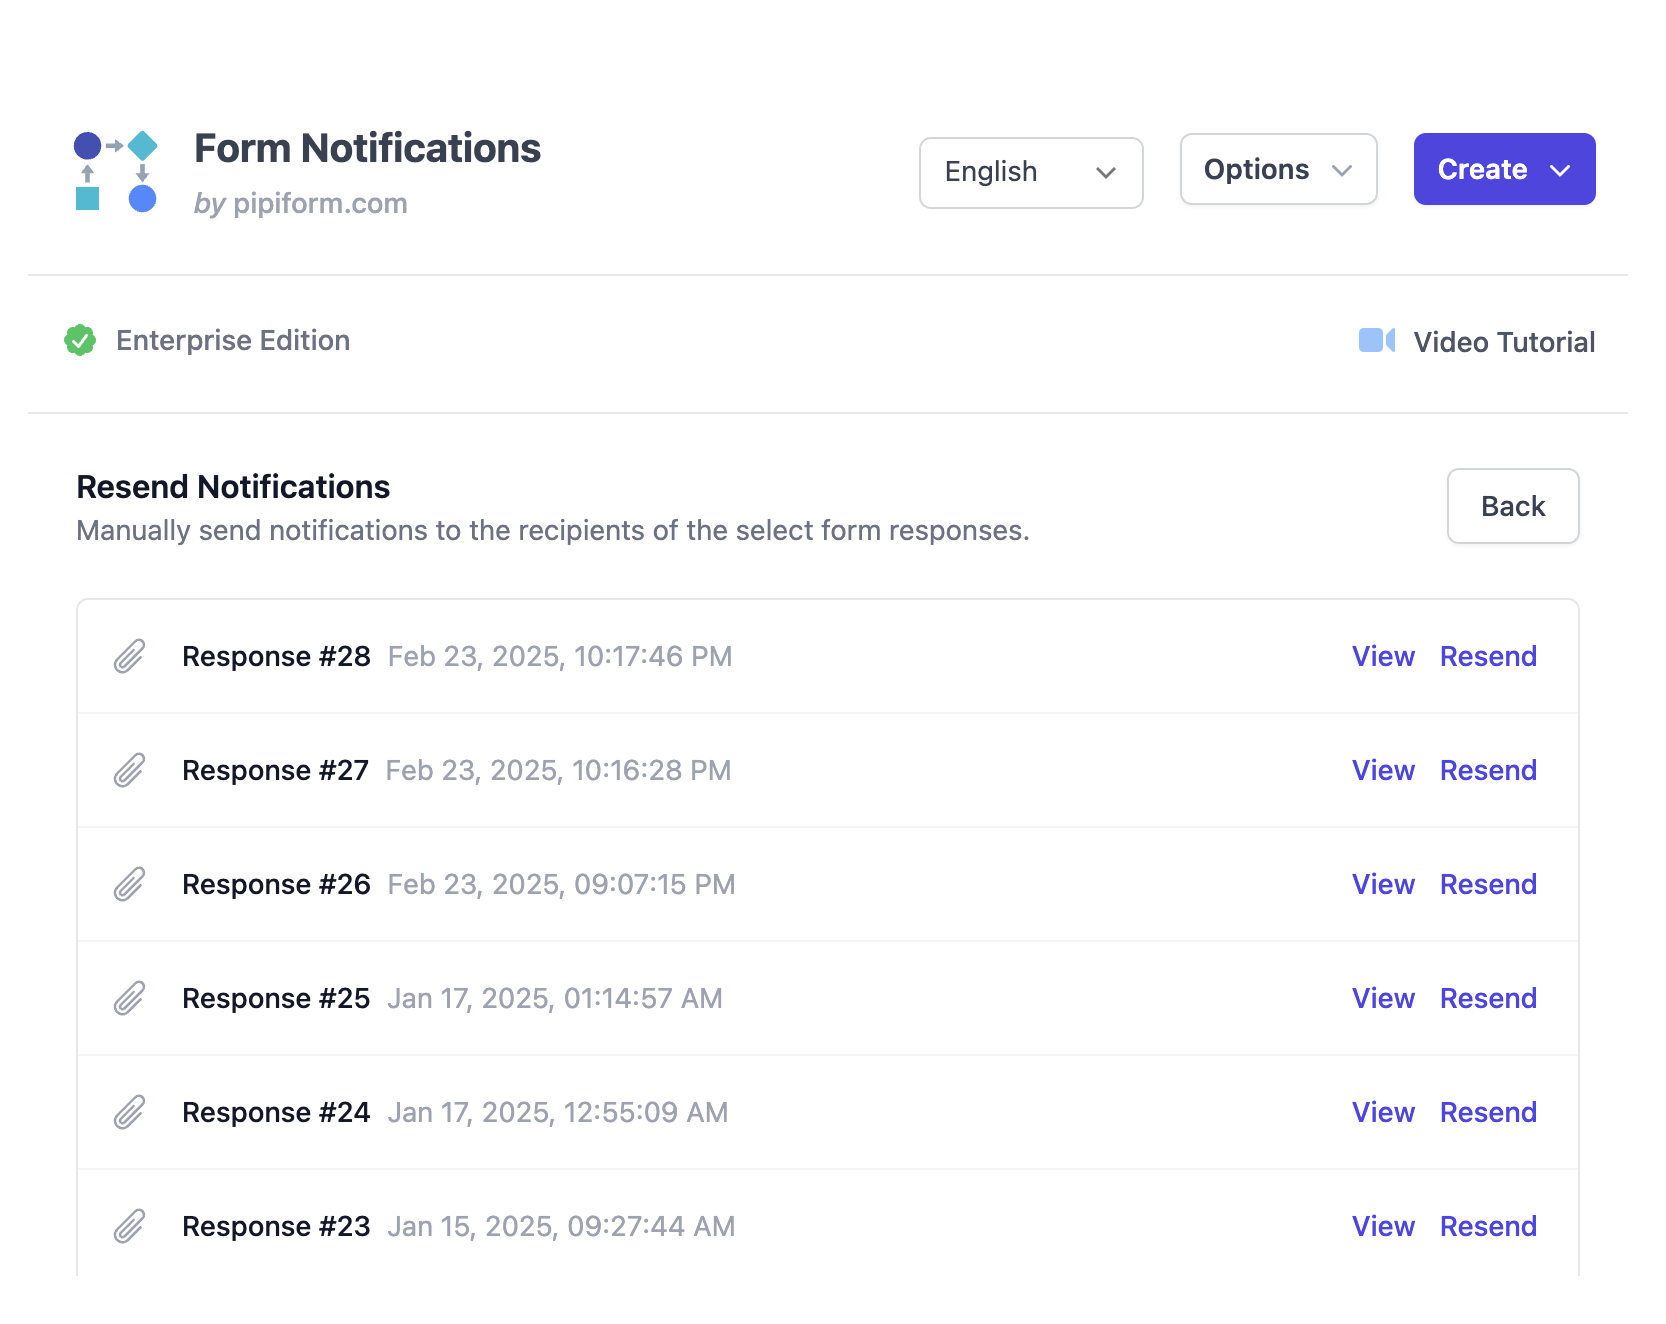The image size is (1666, 1324).
Task: Click the attachment icon beside Response #26
Action: [x=129, y=885]
